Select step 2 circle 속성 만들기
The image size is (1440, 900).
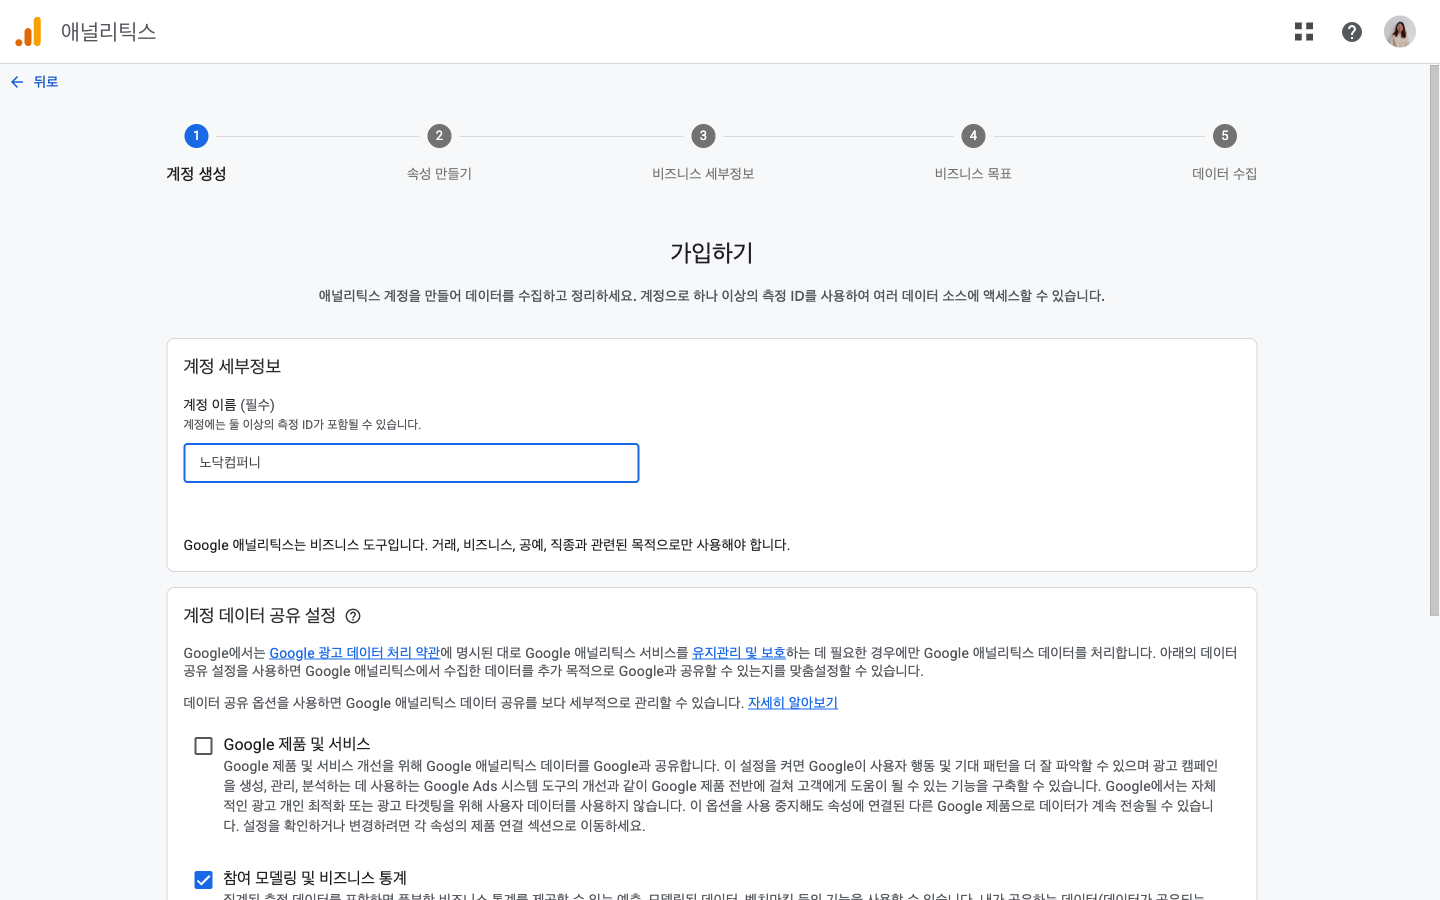coord(439,136)
